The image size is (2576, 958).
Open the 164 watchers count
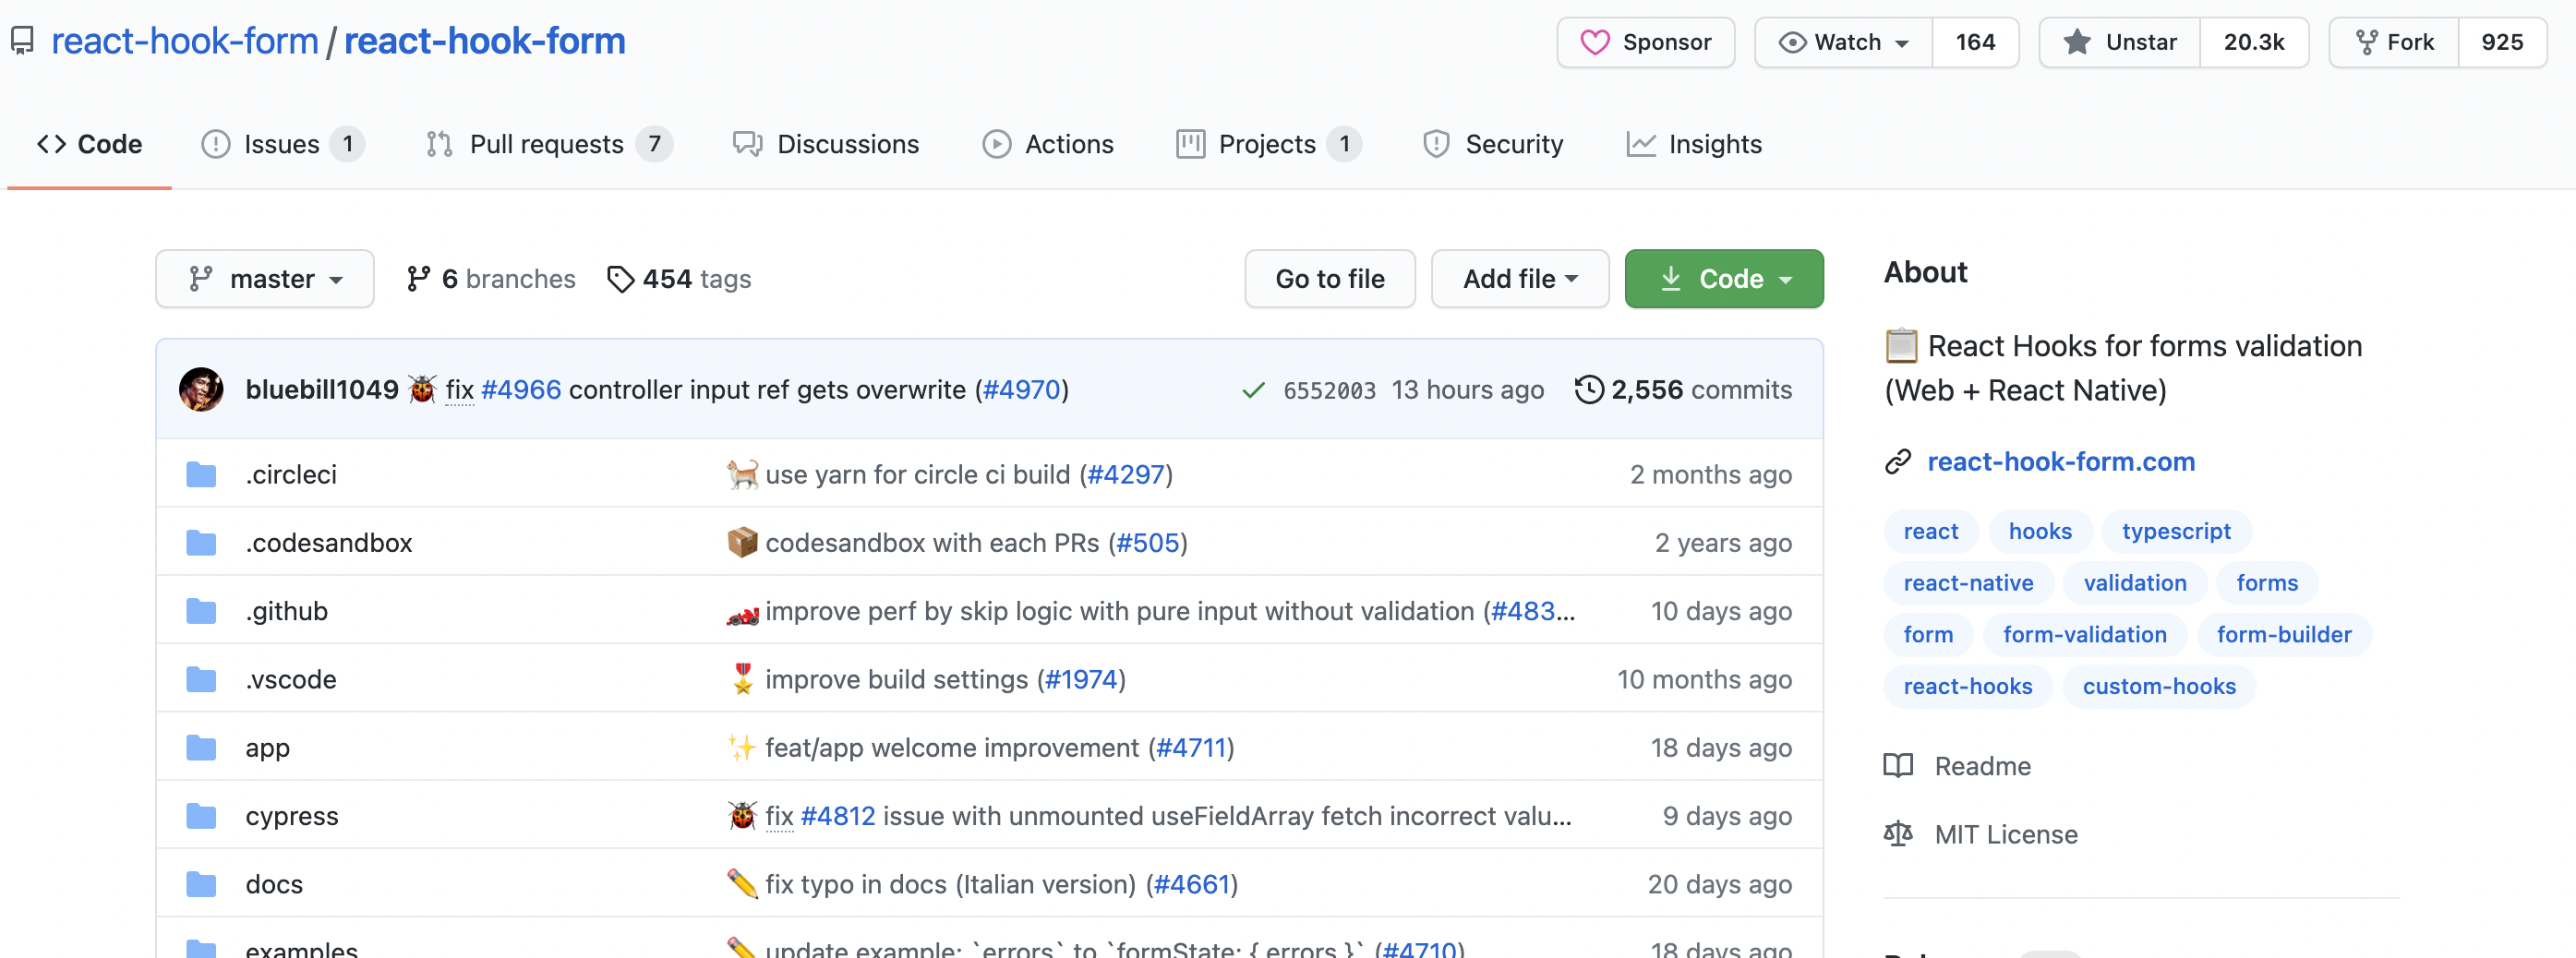pyautogui.click(x=1975, y=42)
